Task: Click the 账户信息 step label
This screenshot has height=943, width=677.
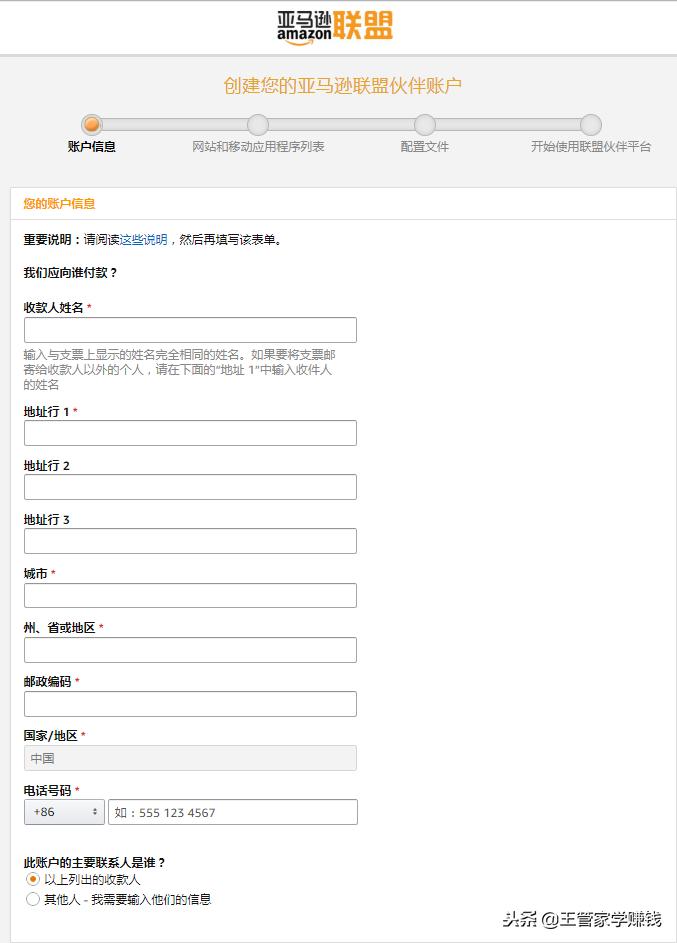Action: pyautogui.click(x=91, y=146)
